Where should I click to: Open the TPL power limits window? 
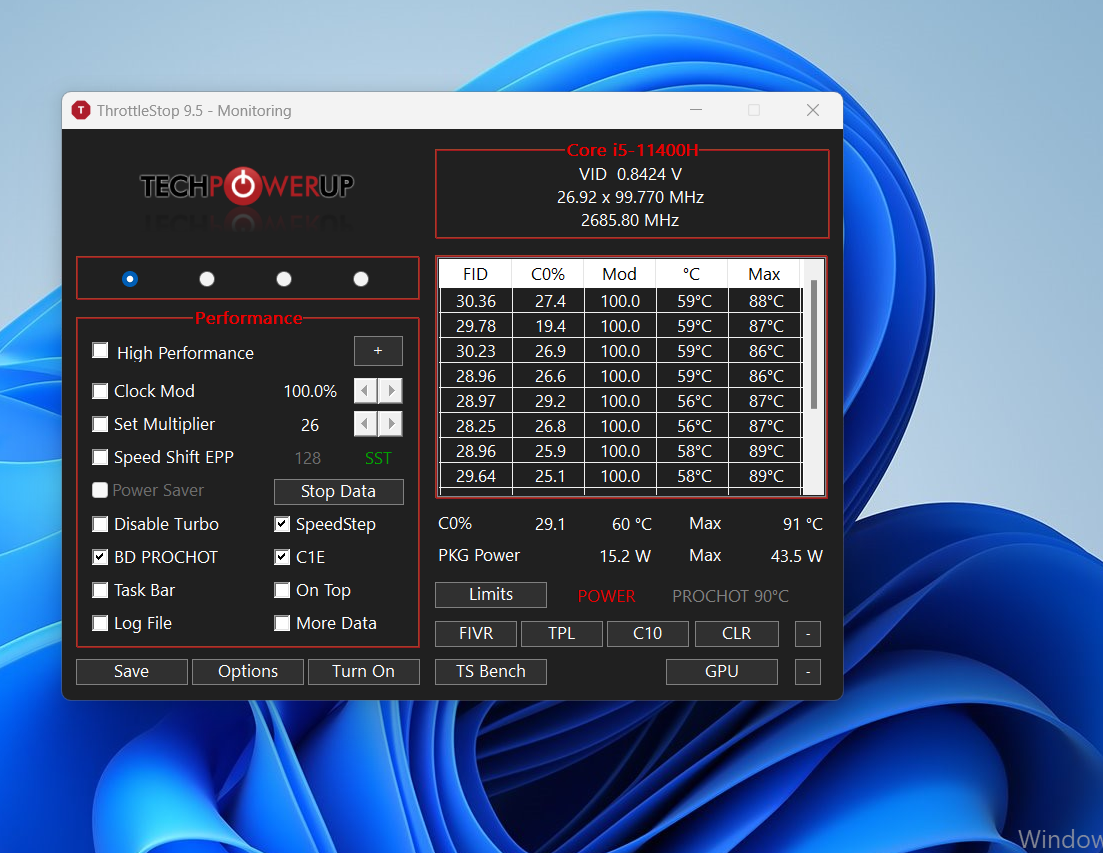561,634
